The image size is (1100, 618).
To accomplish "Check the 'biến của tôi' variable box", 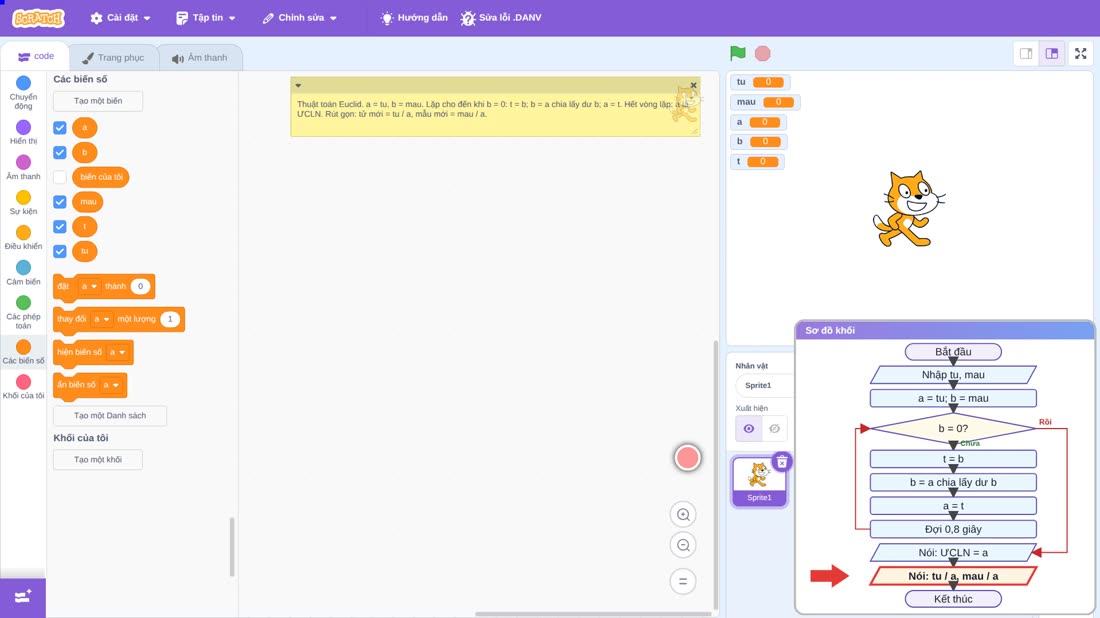I will pos(60,177).
